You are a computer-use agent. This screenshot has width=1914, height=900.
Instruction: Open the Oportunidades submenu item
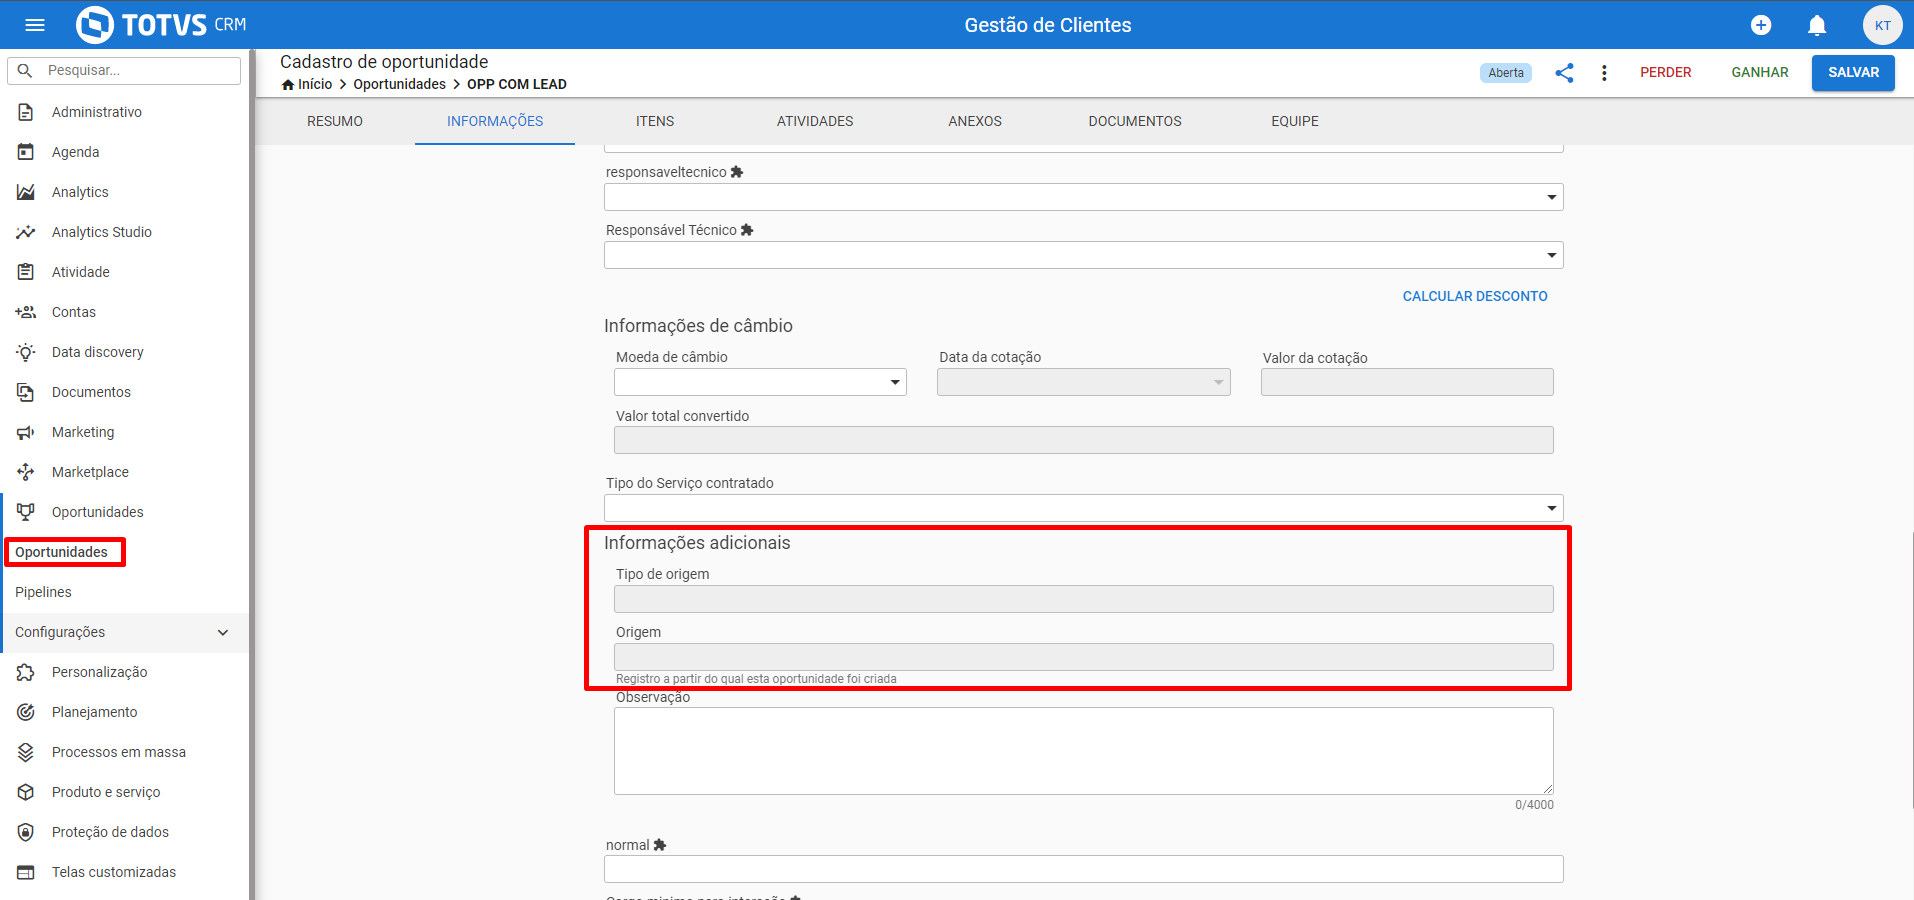tap(61, 552)
